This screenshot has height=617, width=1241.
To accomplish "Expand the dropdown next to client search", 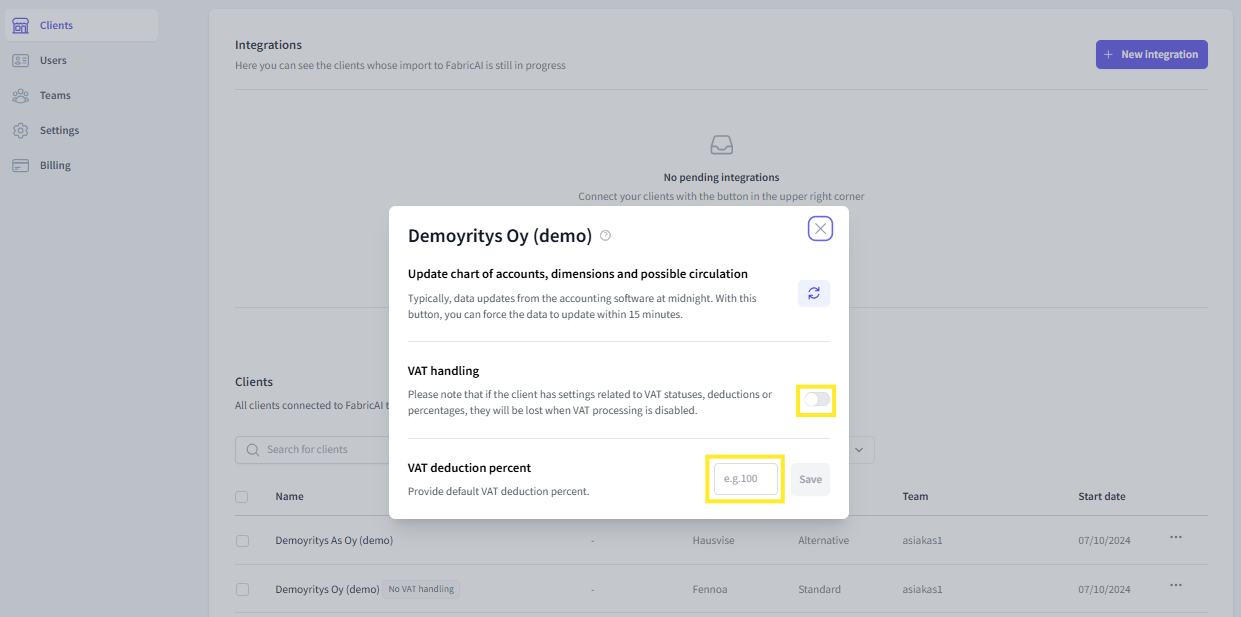I will pyautogui.click(x=861, y=450).
